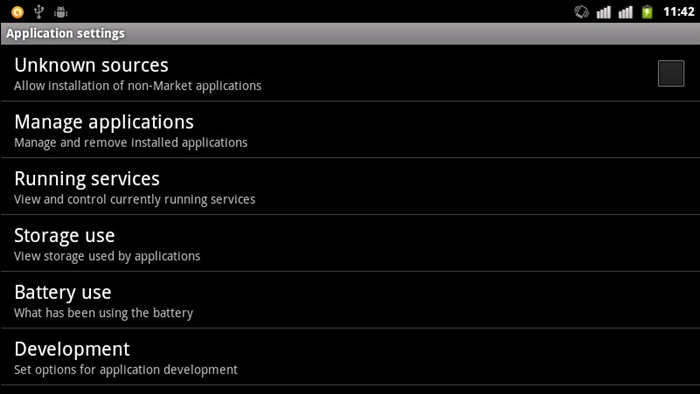Open Manage applications
This screenshot has width=700, height=394.
350,130
